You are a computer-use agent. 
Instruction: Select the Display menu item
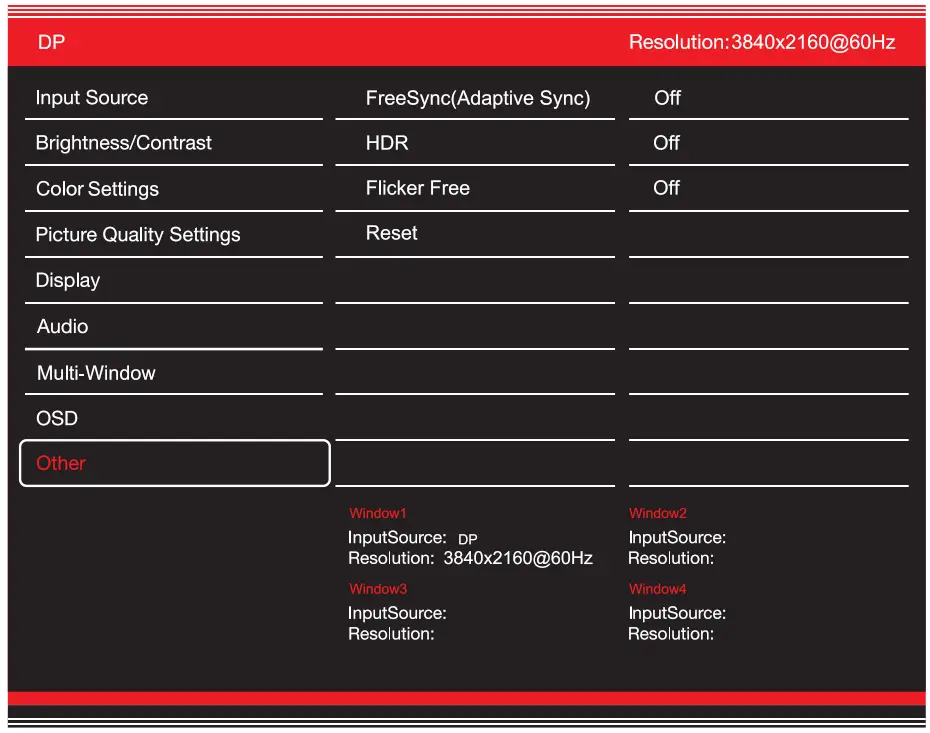click(x=174, y=280)
